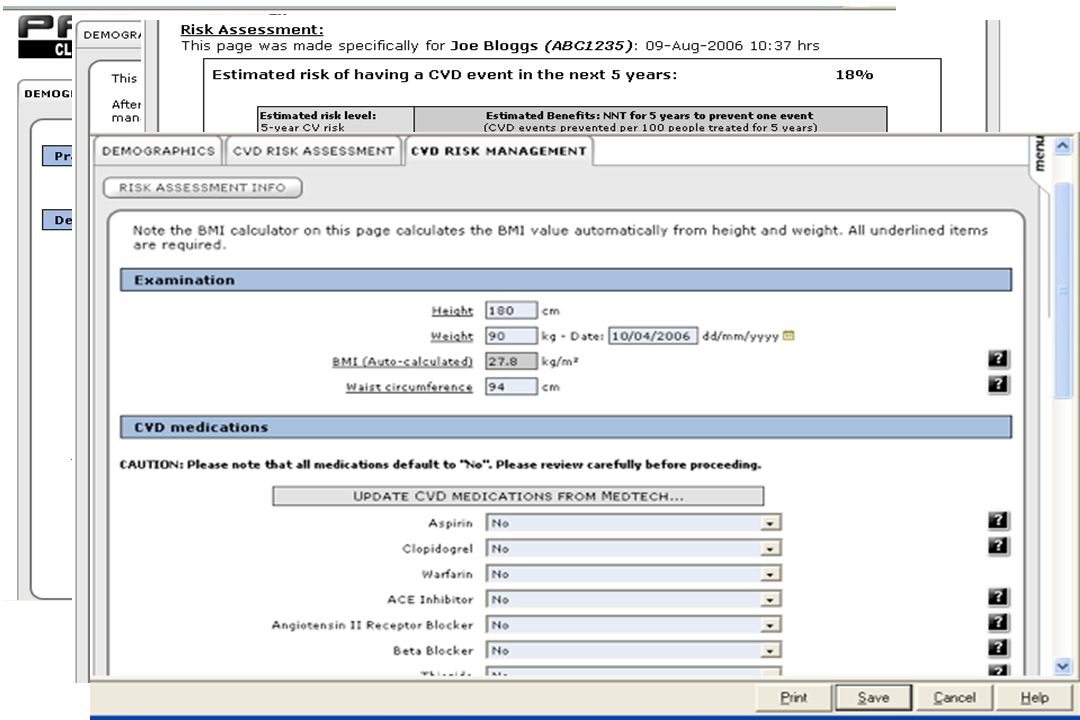Open the side menu tab

(x=1040, y=156)
